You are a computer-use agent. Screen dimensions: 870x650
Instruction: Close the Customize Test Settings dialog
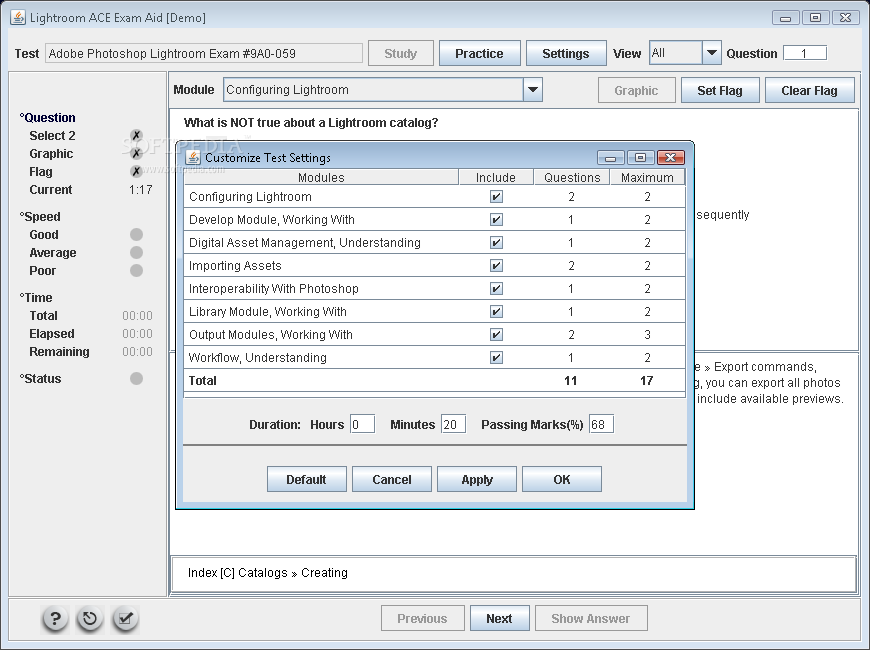click(670, 158)
